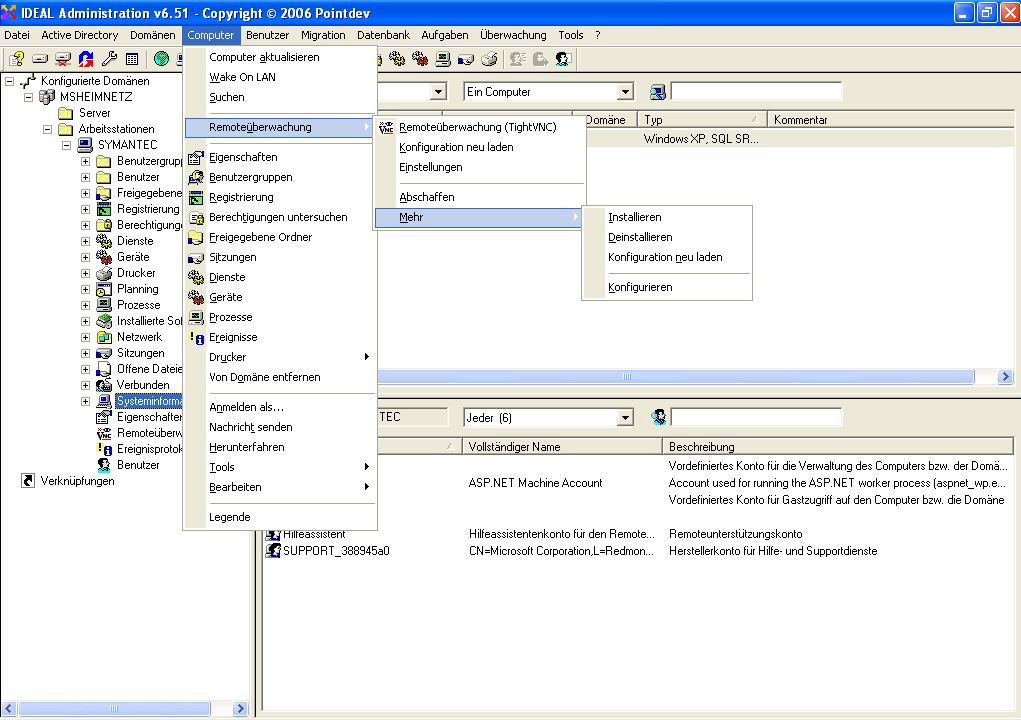Click the search field beside Ein Computer
Screen dimensions: 1021x720
[756, 92]
